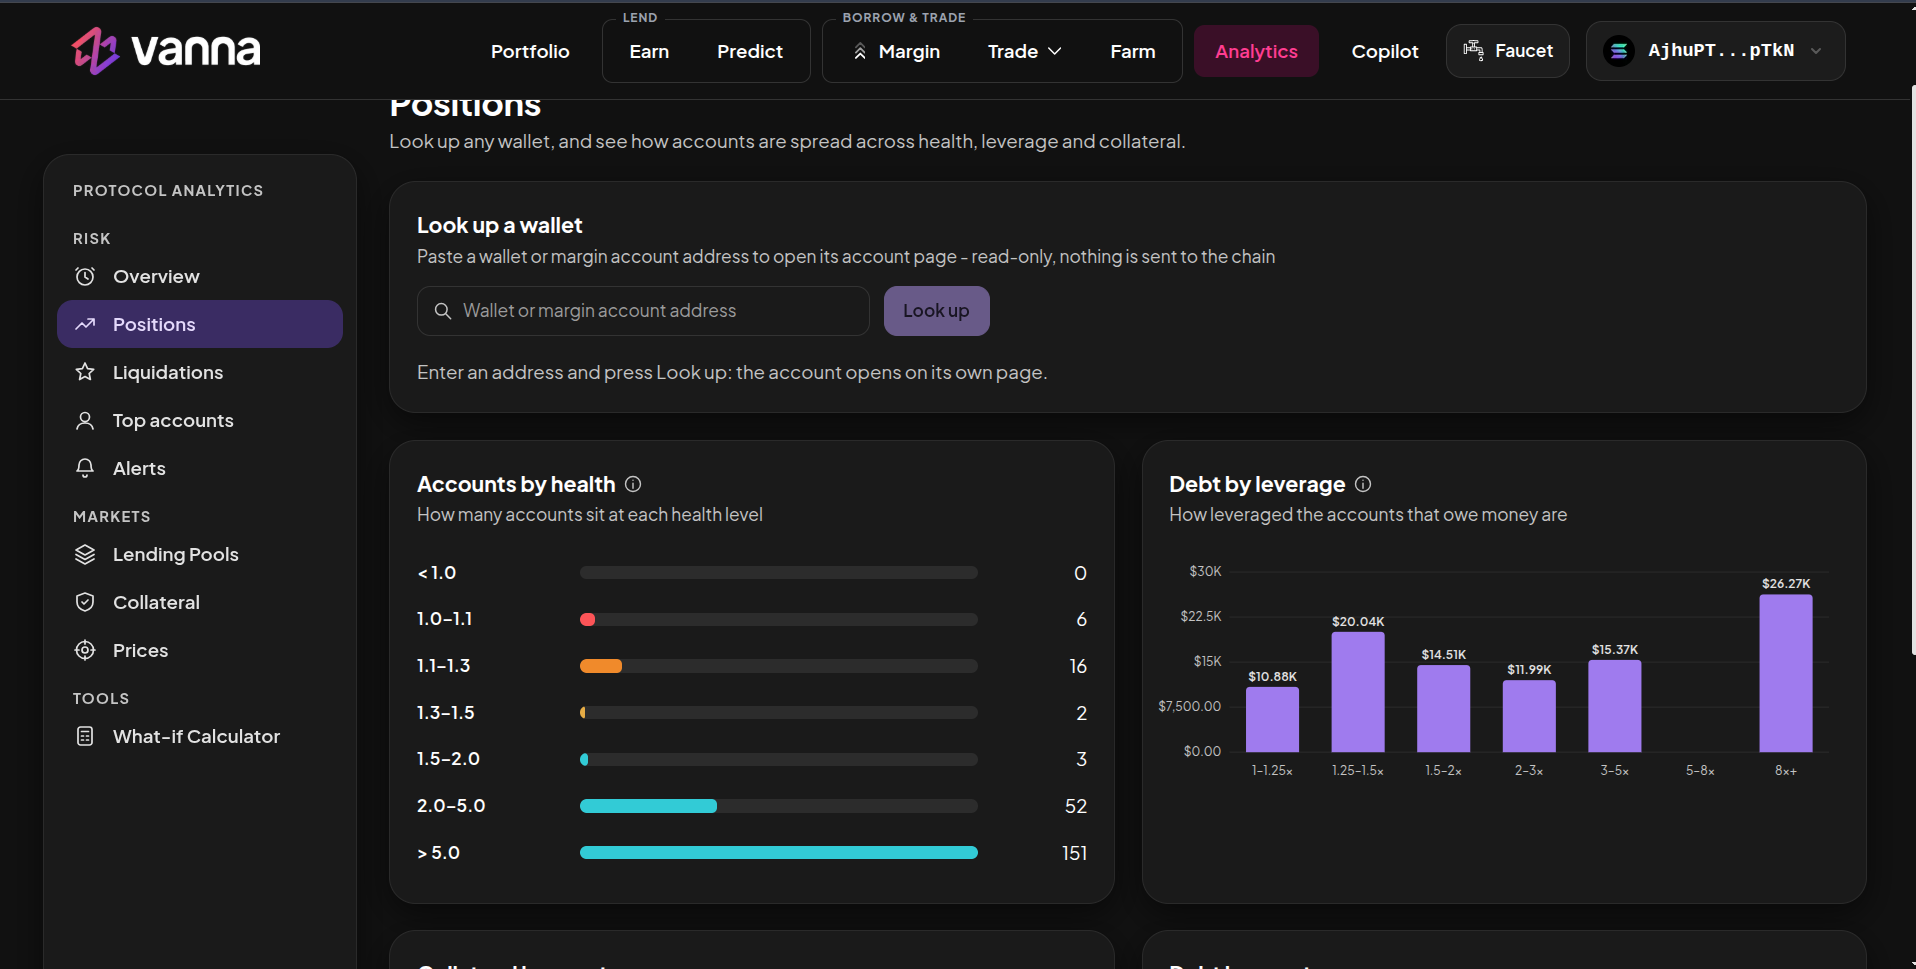
Task: Select the Analytics tab
Action: 1256,51
